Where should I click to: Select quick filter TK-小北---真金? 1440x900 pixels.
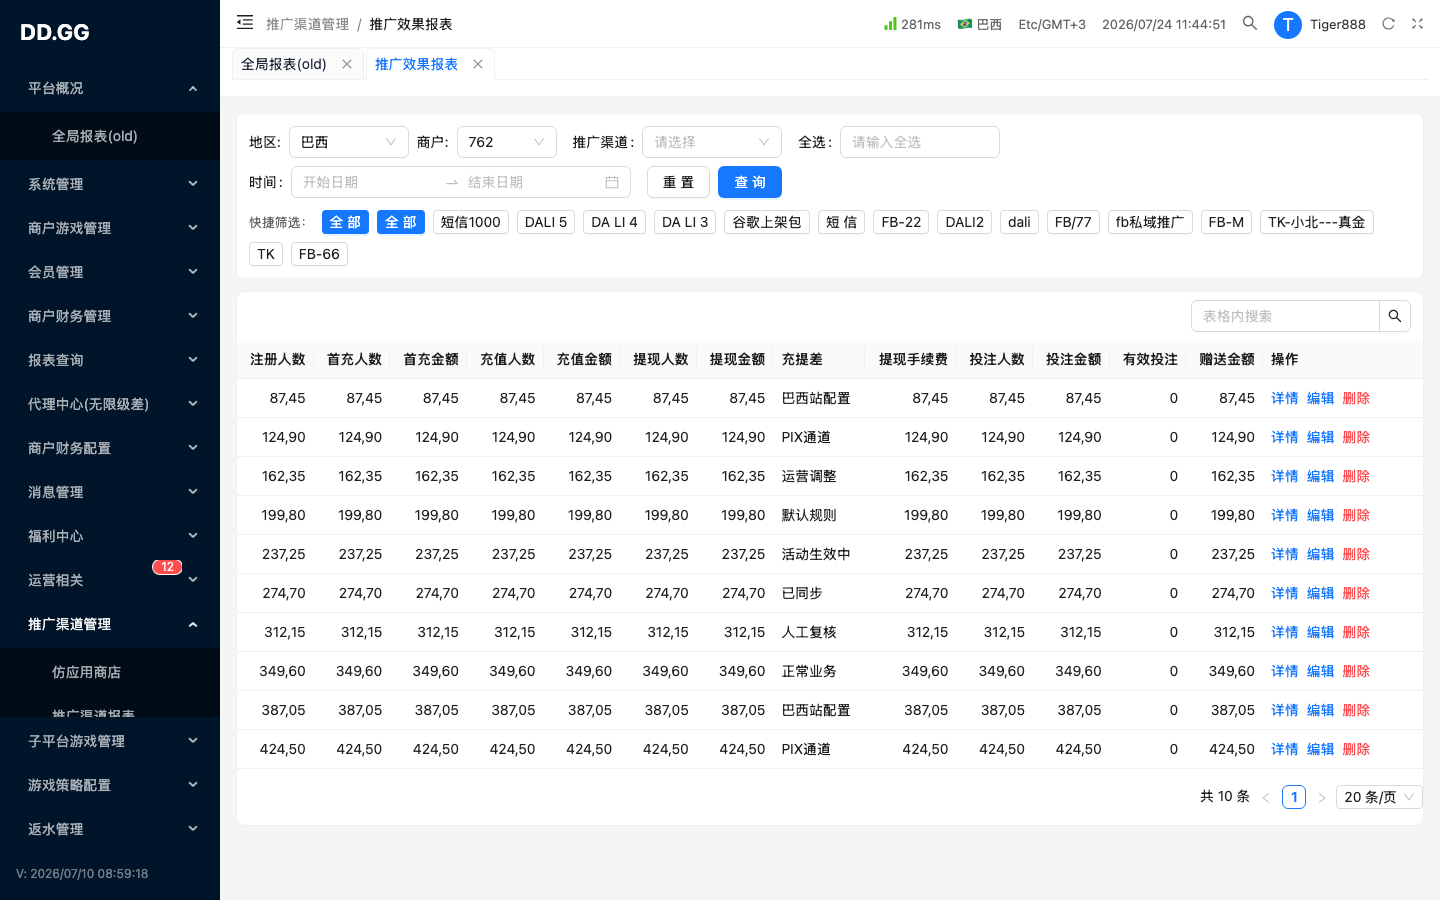coord(1317,222)
